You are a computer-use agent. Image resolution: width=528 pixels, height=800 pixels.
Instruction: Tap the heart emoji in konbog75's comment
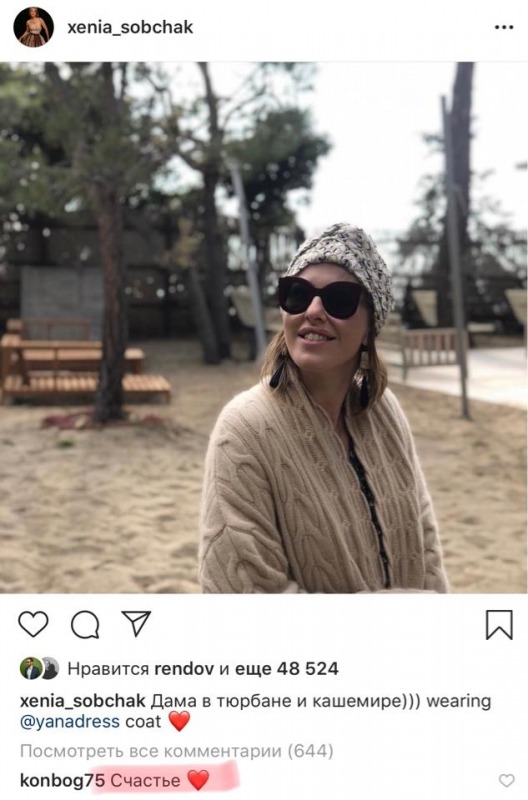point(198,780)
